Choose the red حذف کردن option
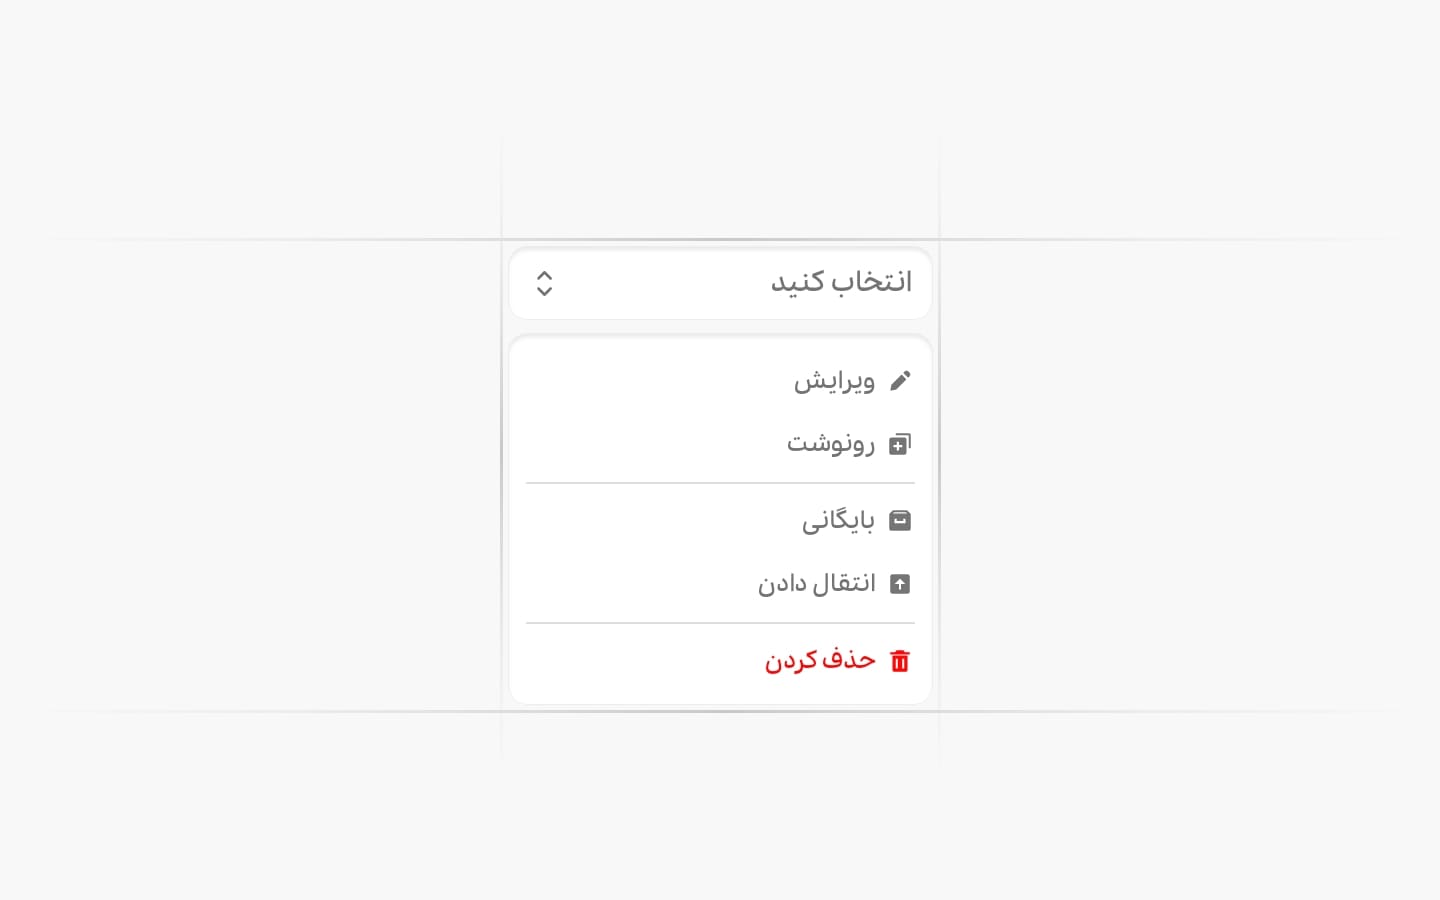Screen dimensions: 1440x900 pos(820,661)
